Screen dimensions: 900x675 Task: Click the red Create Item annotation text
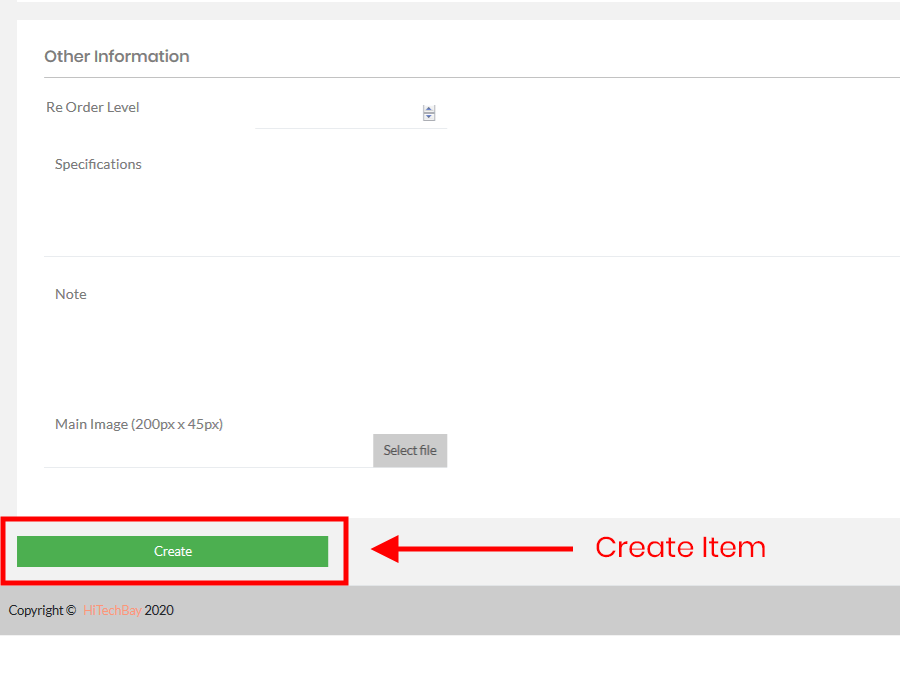click(680, 547)
